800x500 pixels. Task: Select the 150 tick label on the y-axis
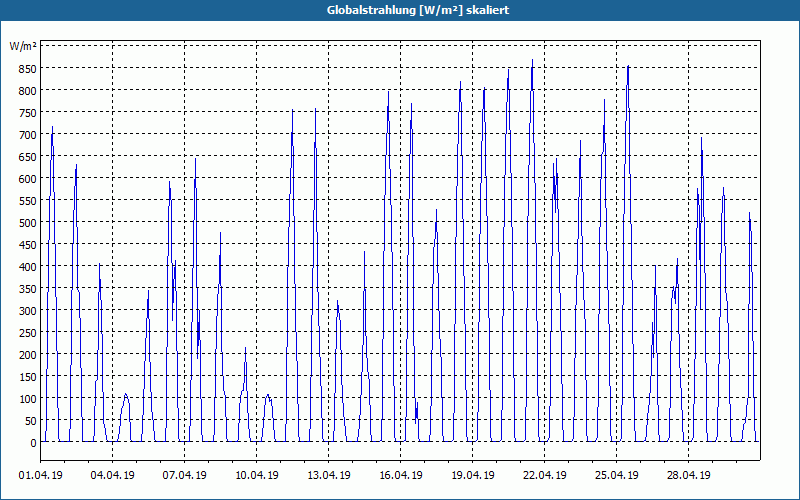28,377
